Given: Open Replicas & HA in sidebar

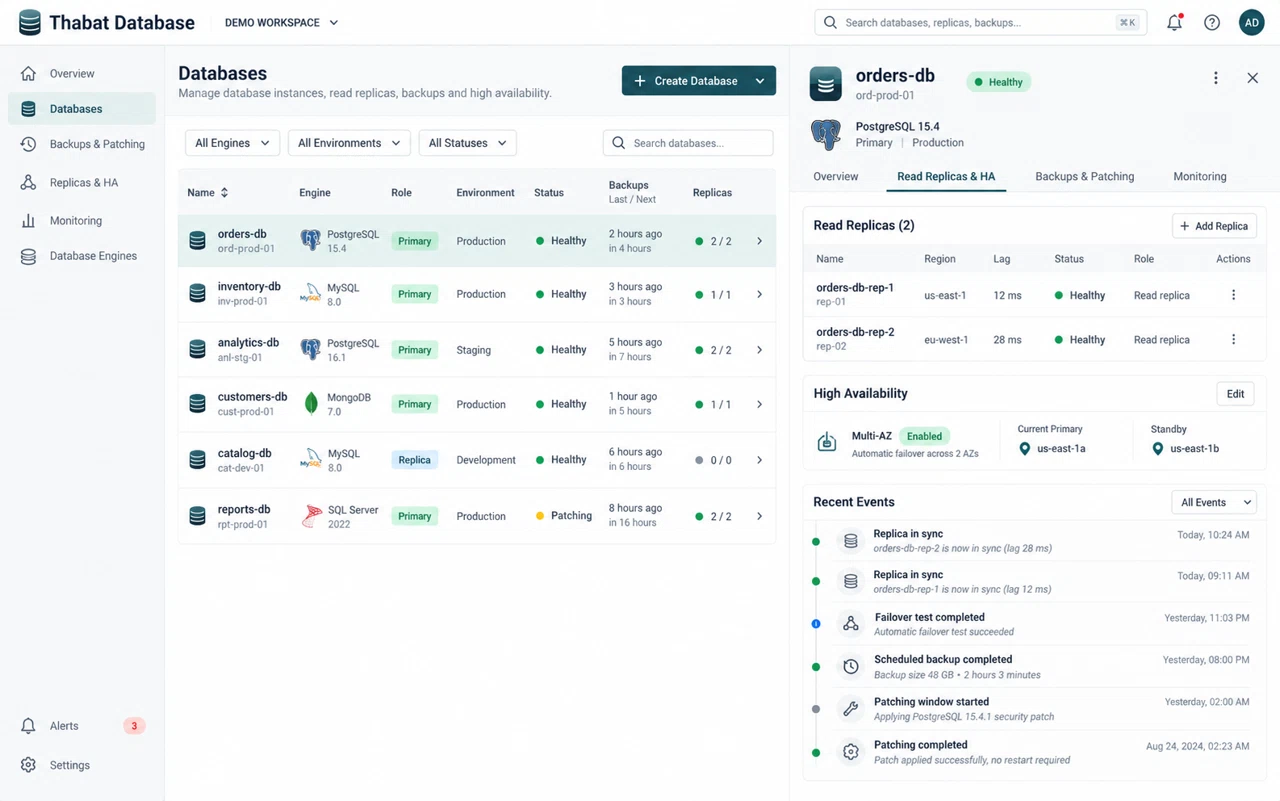Looking at the screenshot, I should pos(82,183).
